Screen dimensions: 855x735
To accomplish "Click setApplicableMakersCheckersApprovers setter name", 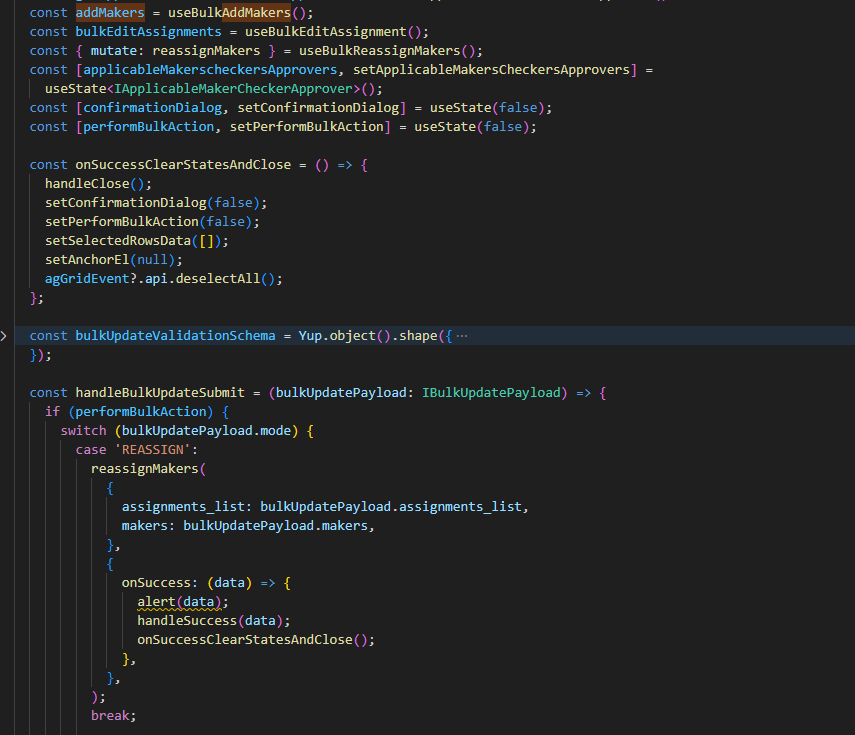I will [491, 70].
